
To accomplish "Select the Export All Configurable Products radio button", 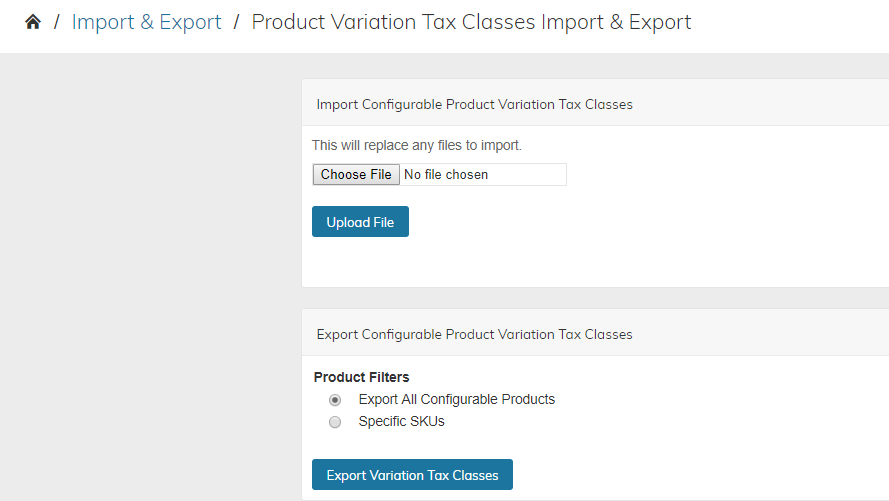I will [335, 400].
